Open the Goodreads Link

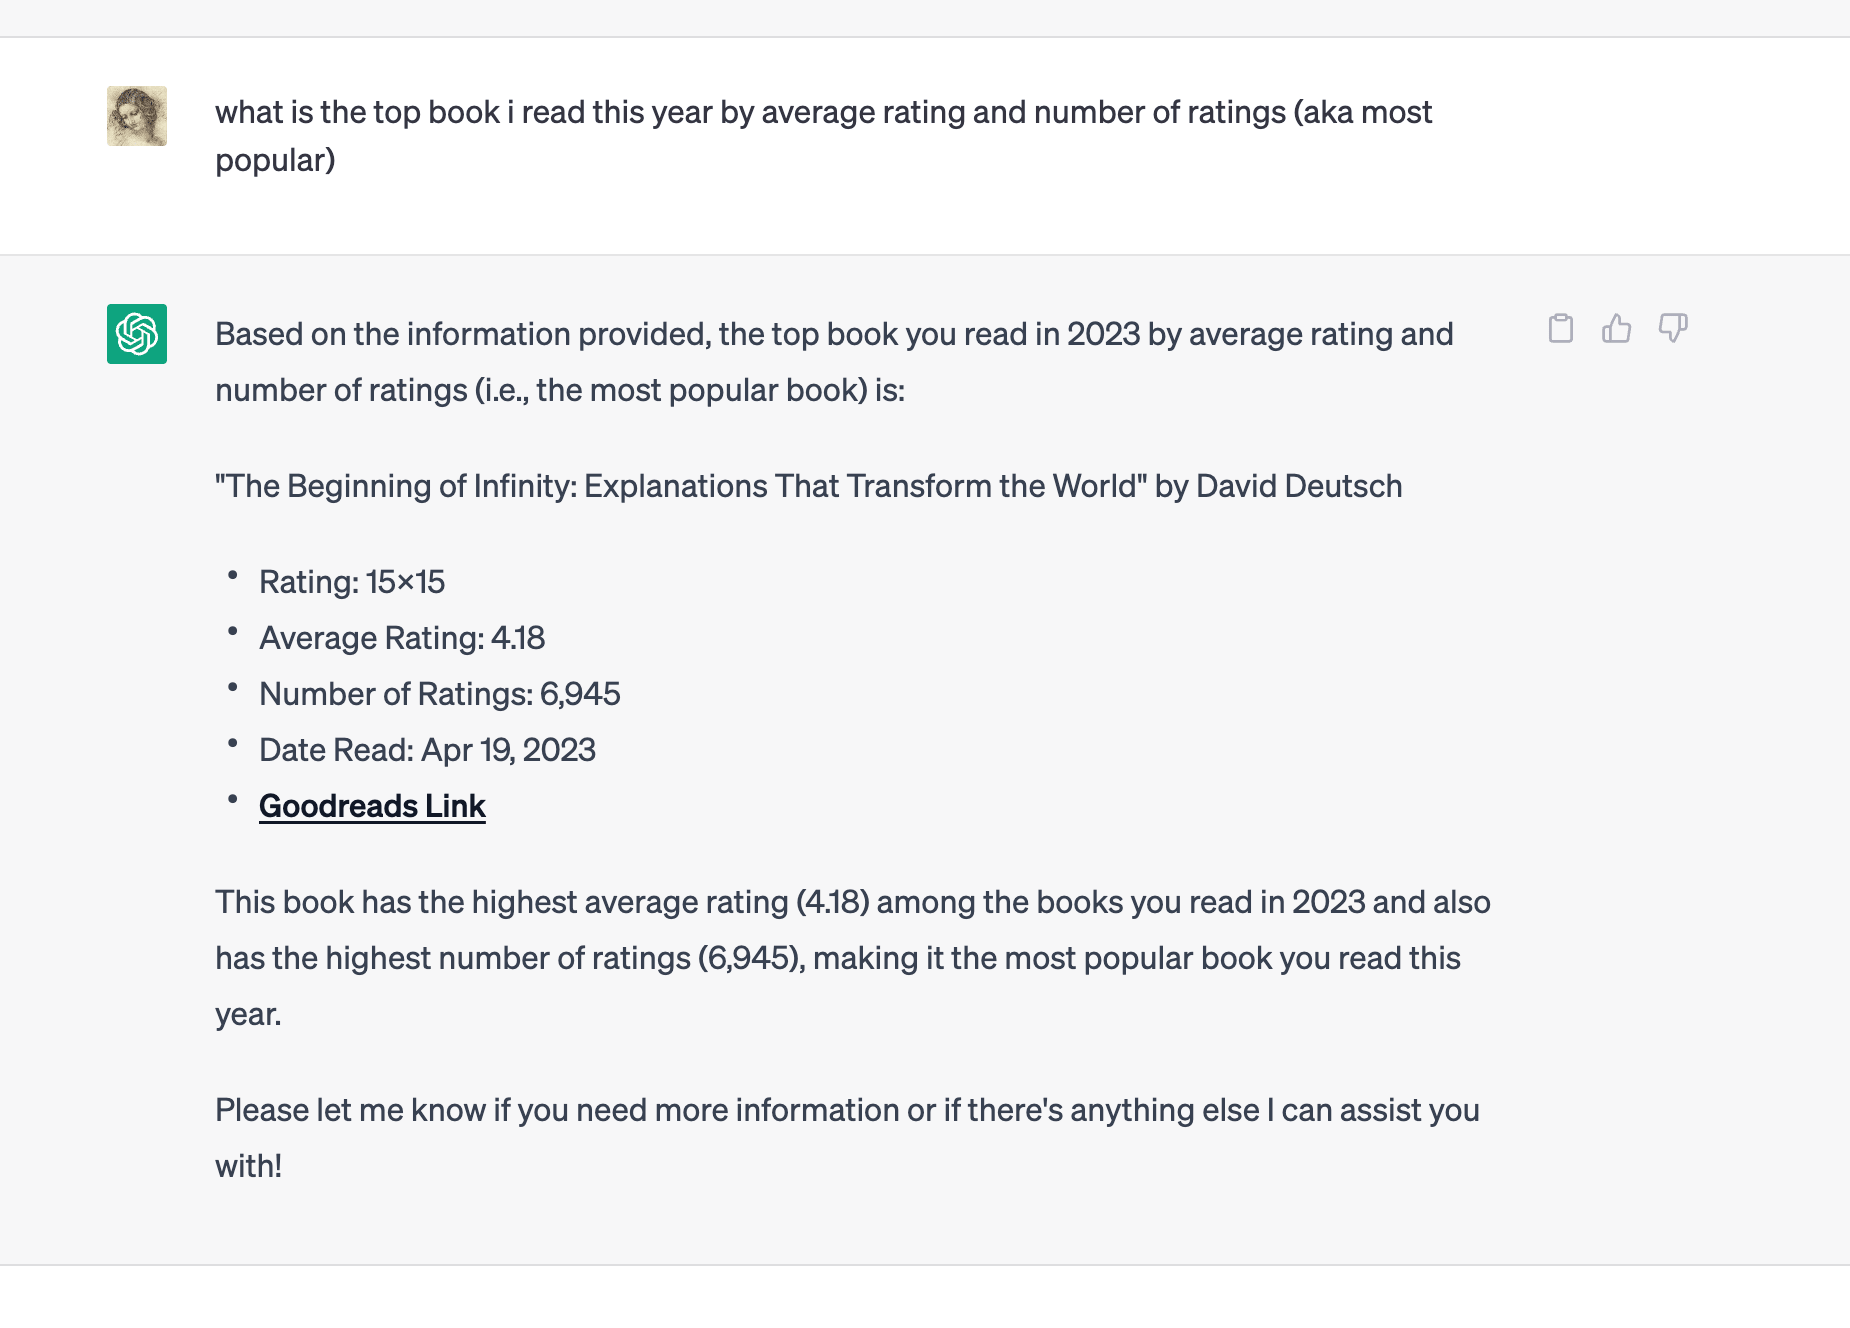click(x=372, y=805)
